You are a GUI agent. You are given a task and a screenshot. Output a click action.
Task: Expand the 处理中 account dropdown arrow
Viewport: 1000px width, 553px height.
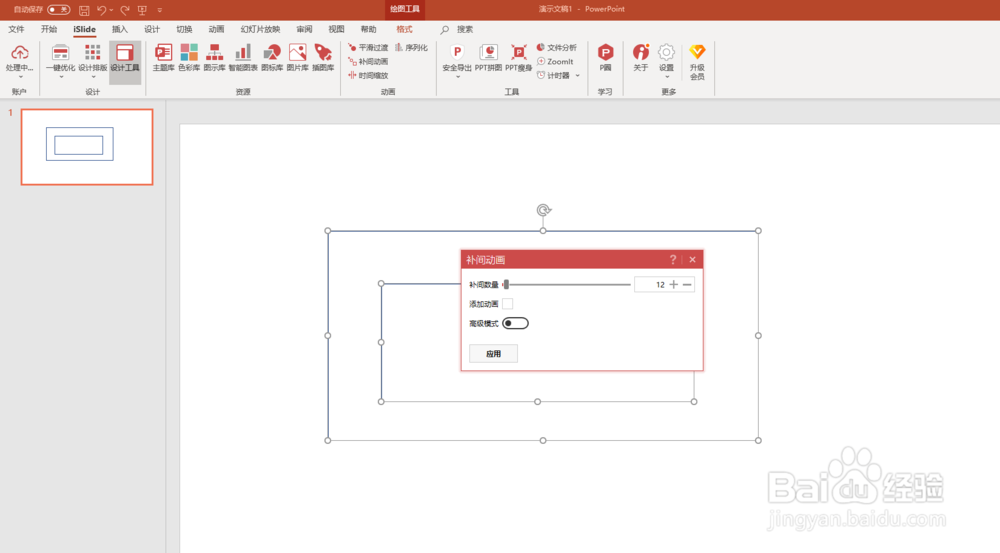pyautogui.click(x=20, y=77)
